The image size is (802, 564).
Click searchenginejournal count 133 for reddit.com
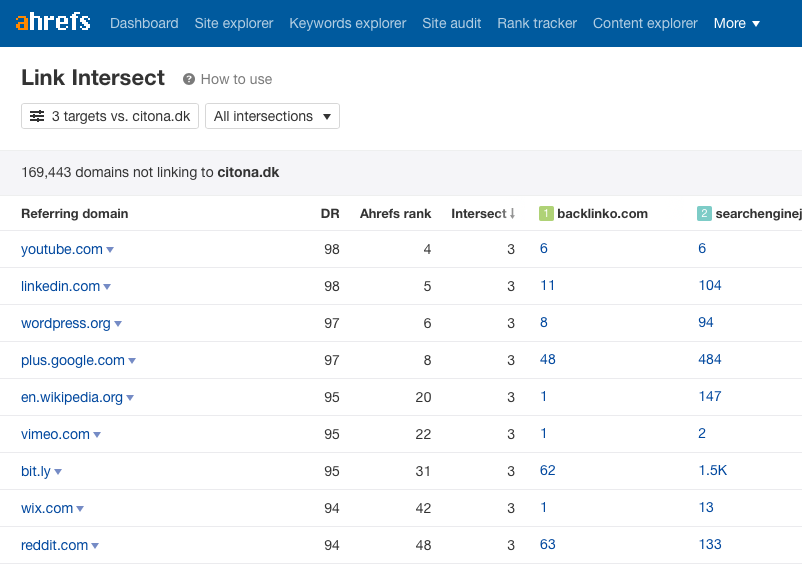click(x=710, y=545)
